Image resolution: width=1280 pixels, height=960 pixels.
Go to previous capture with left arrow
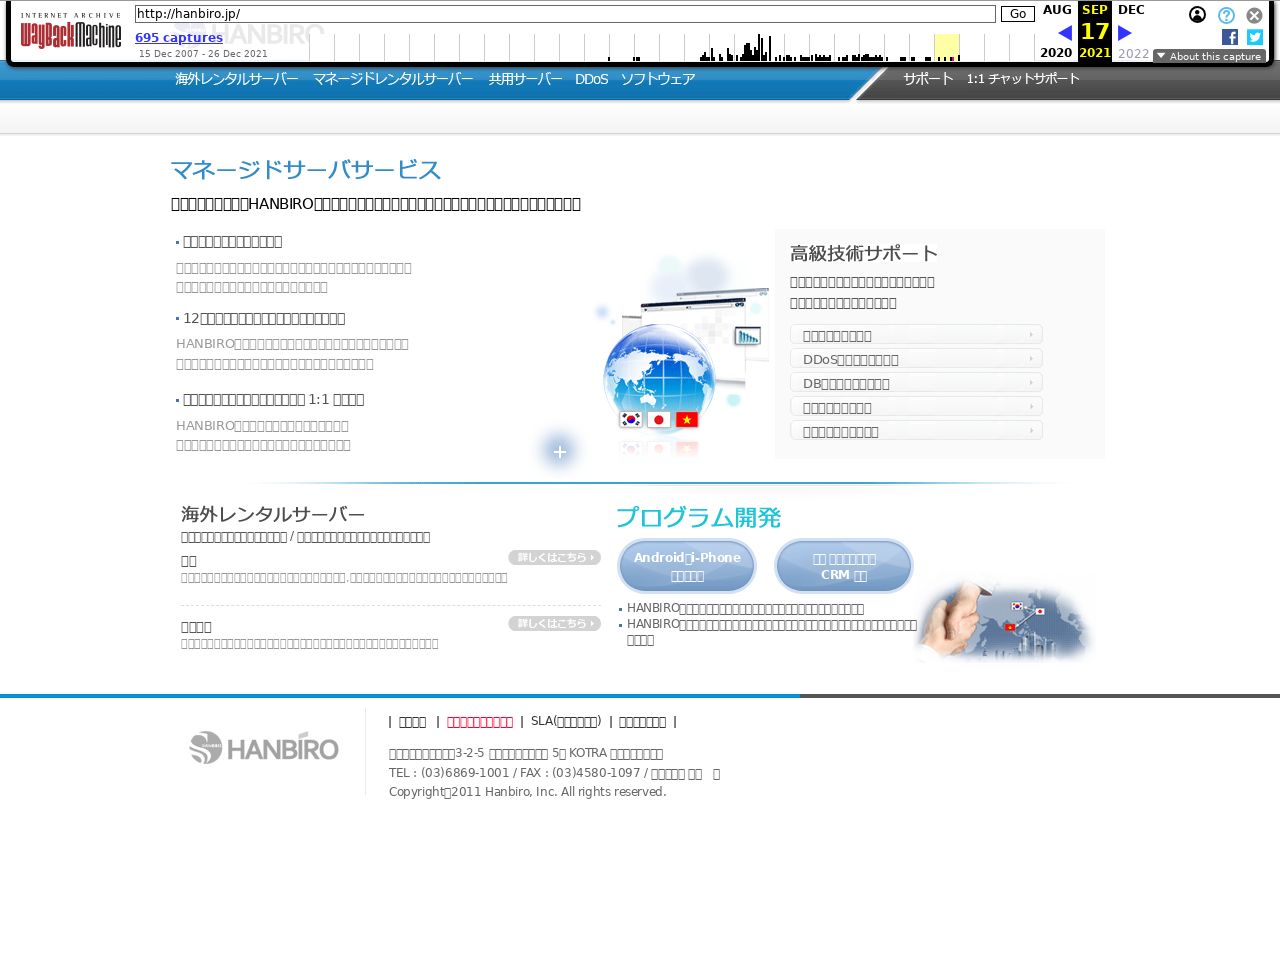pyautogui.click(x=1065, y=33)
